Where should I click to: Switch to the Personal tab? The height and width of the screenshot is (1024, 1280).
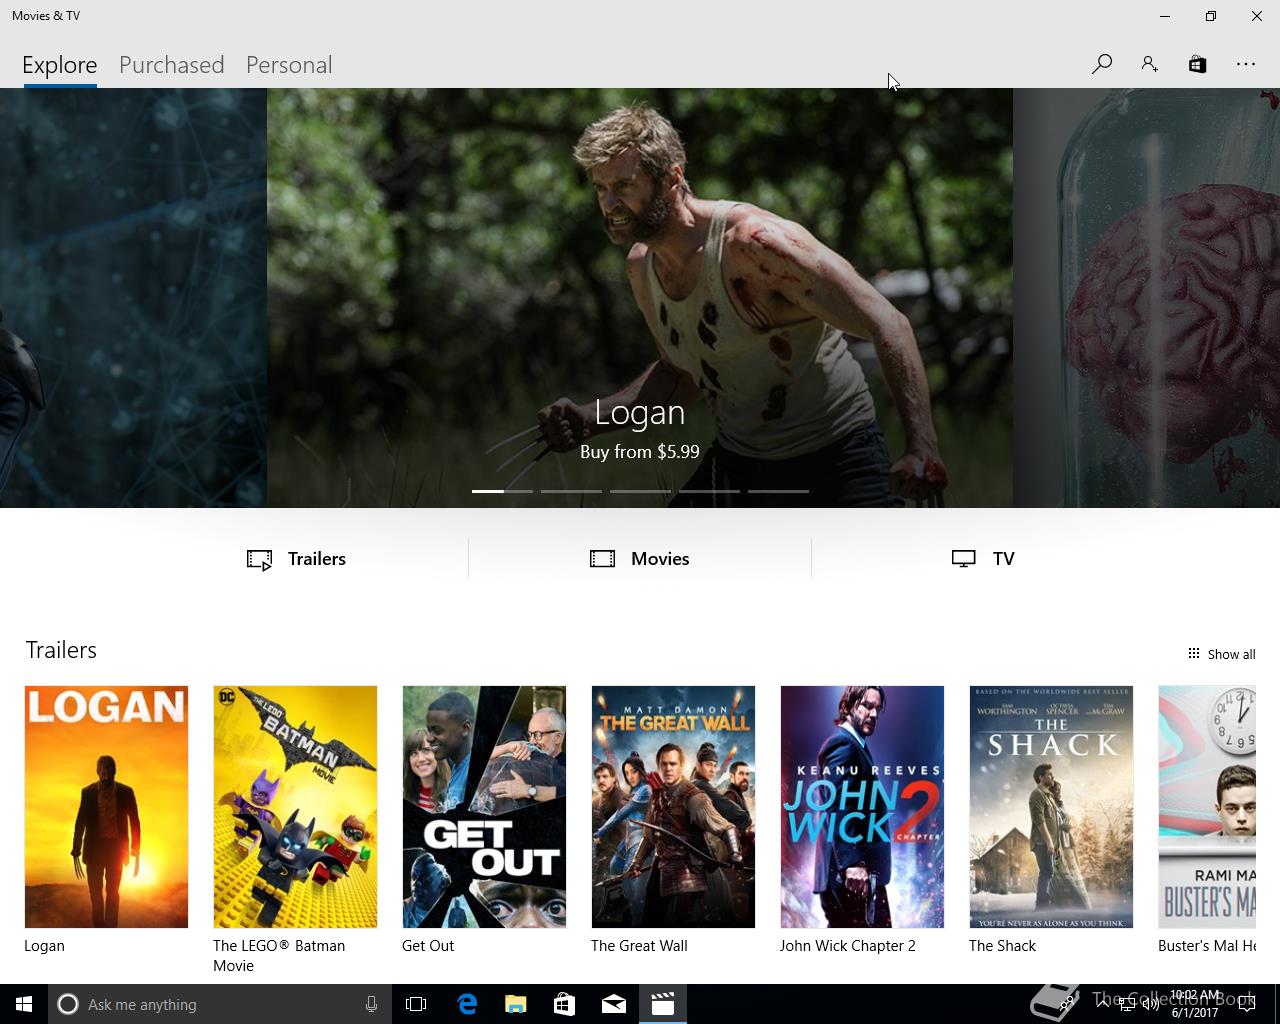pyautogui.click(x=289, y=65)
